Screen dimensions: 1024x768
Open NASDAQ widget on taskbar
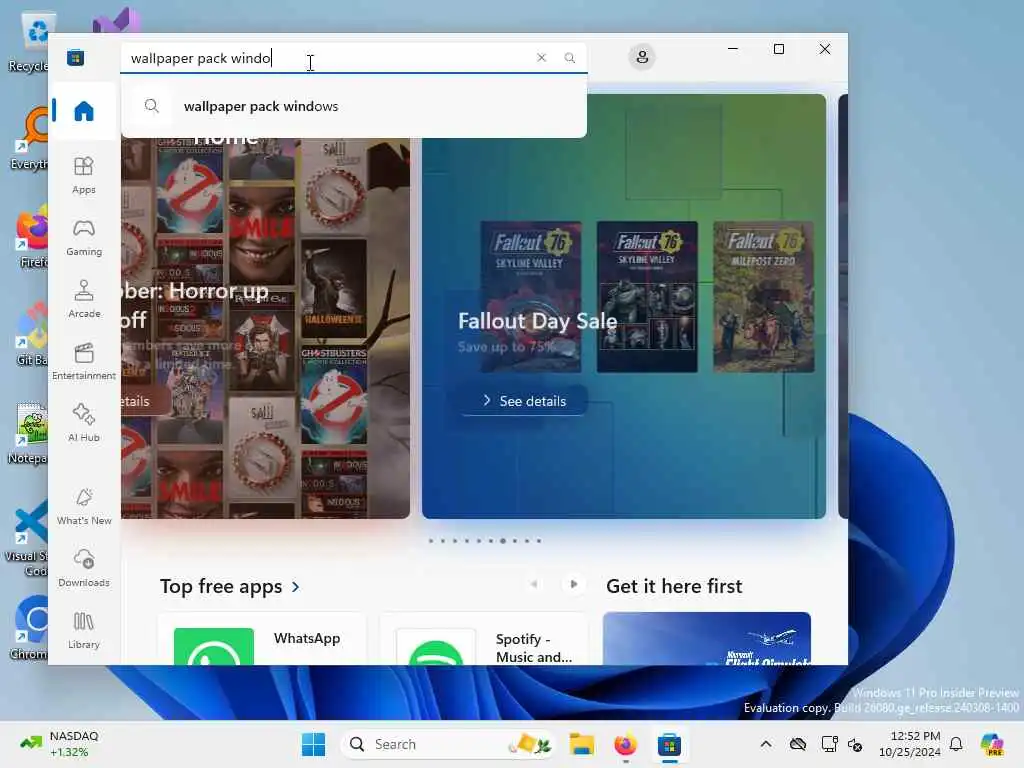tap(59, 744)
